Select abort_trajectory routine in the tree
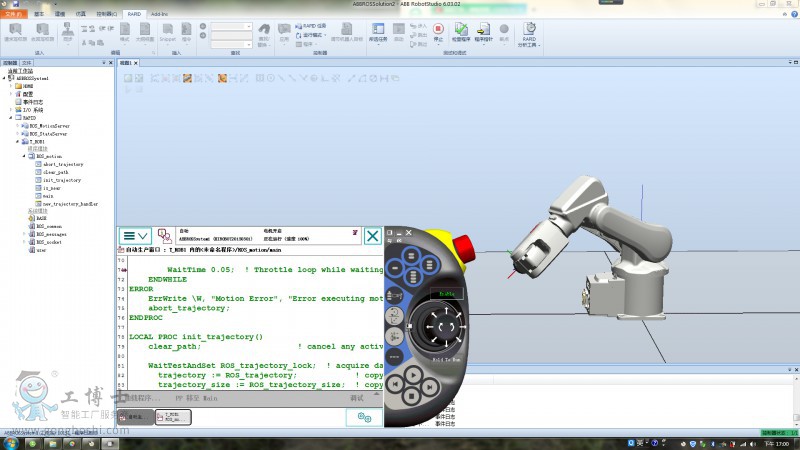800x450 pixels. pyautogui.click(x=62, y=164)
